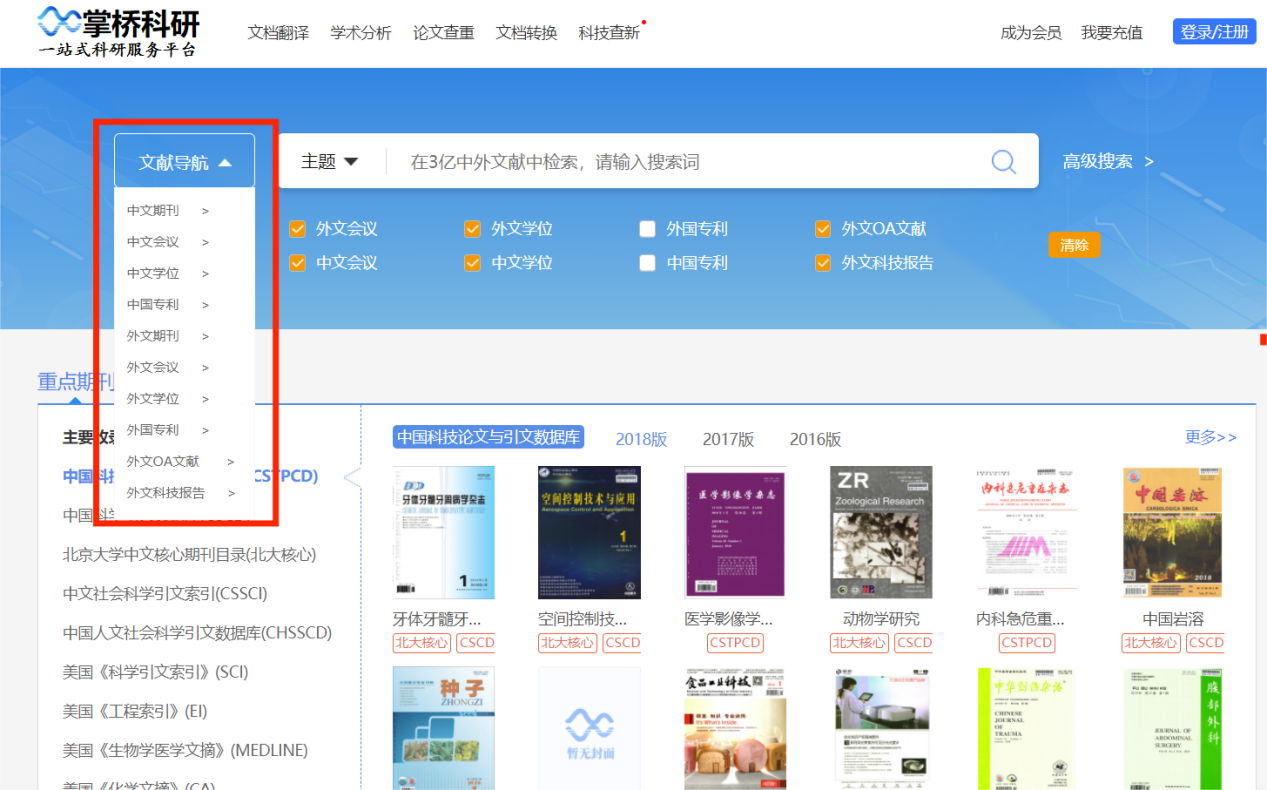This screenshot has width=1267, height=790.
Task: Click the CSTPCD tag under 医学影像学
Action: coord(735,643)
